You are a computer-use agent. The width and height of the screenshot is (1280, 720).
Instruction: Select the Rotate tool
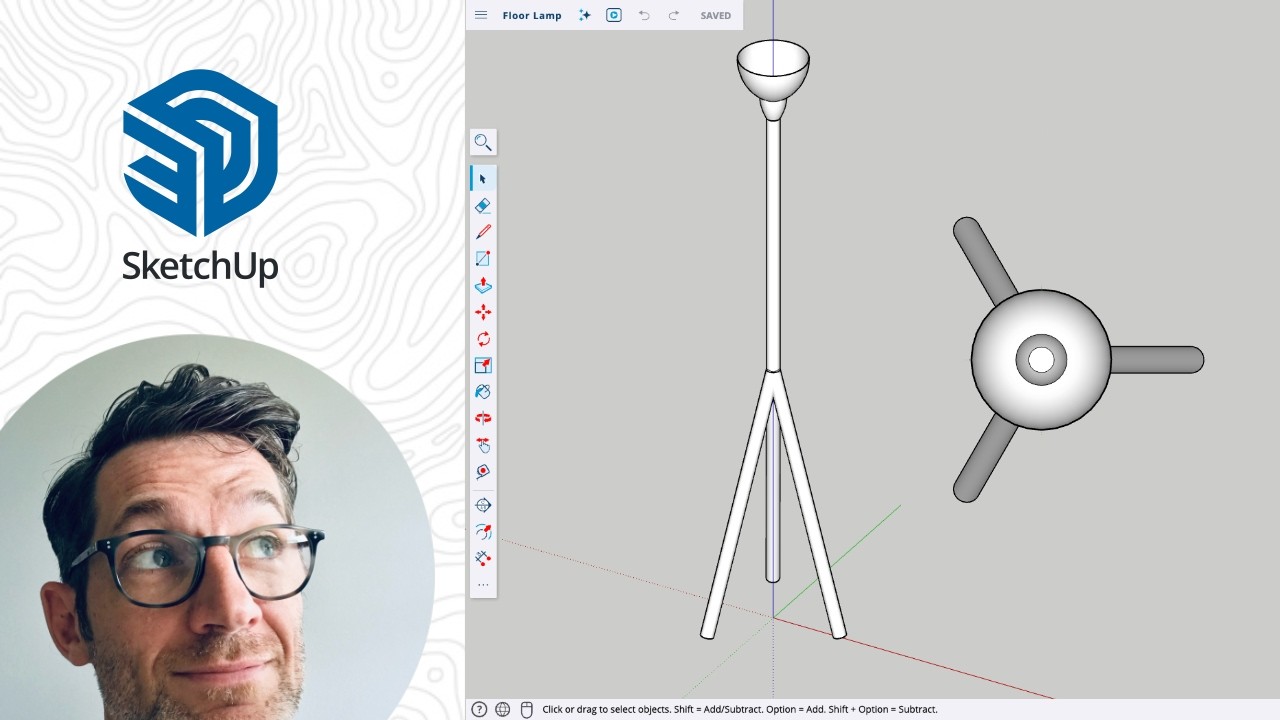click(x=483, y=339)
